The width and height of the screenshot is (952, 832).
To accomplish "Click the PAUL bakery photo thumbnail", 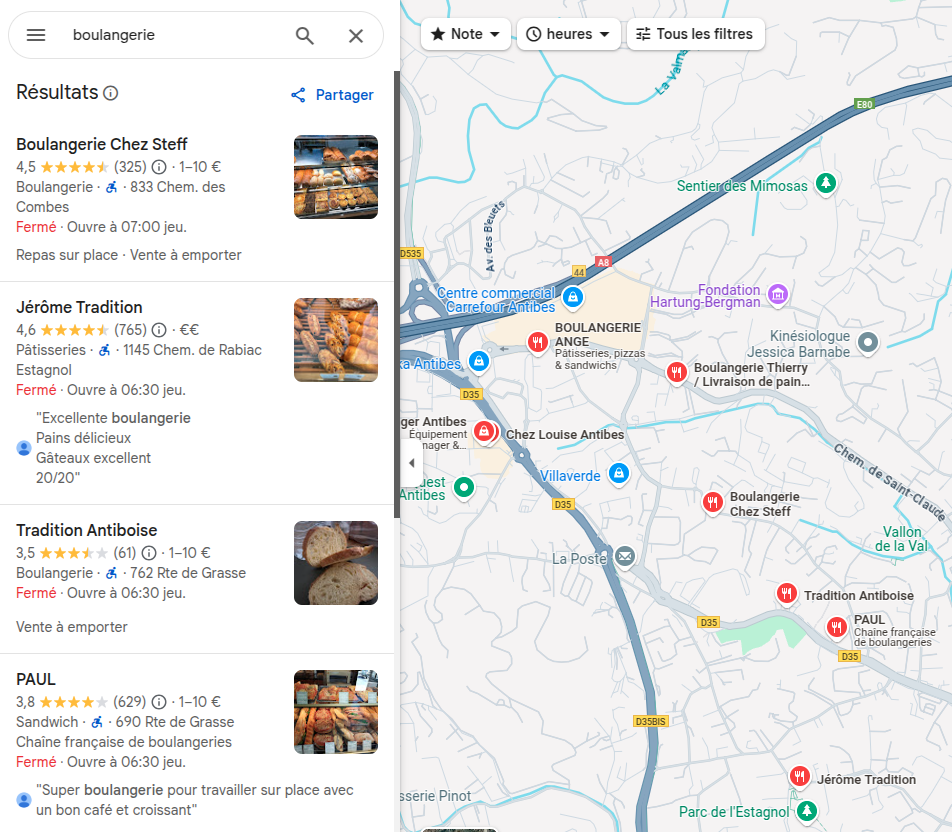I will pos(336,712).
